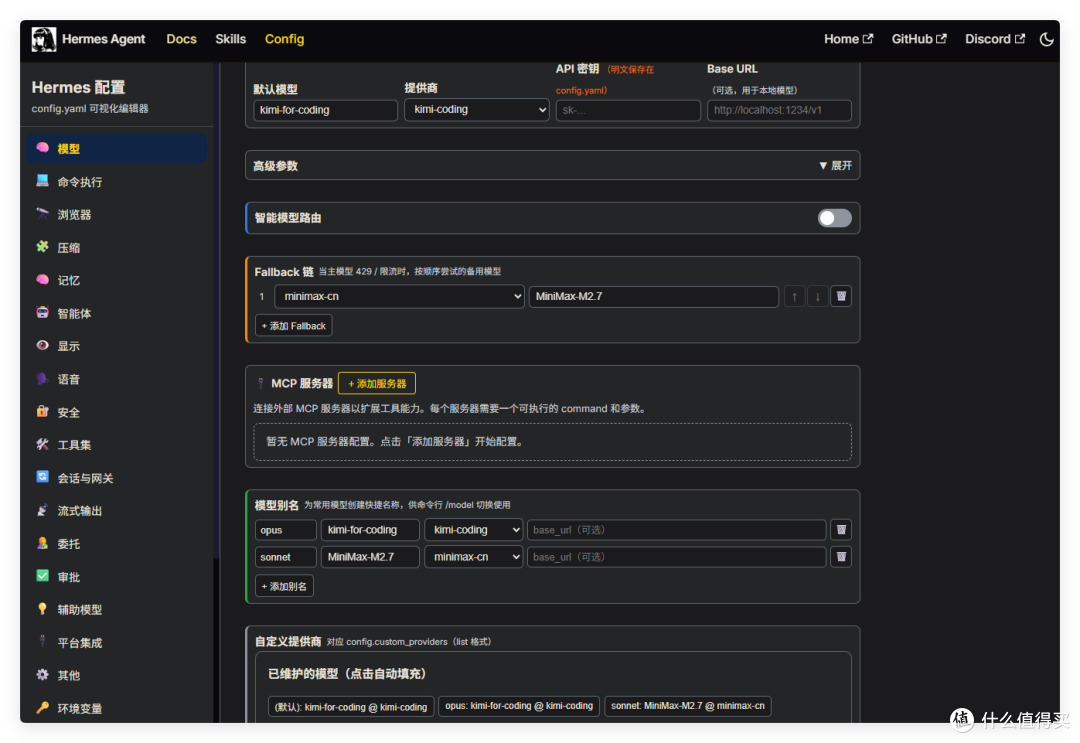Open the 命令执行 sidebar section

pos(116,182)
